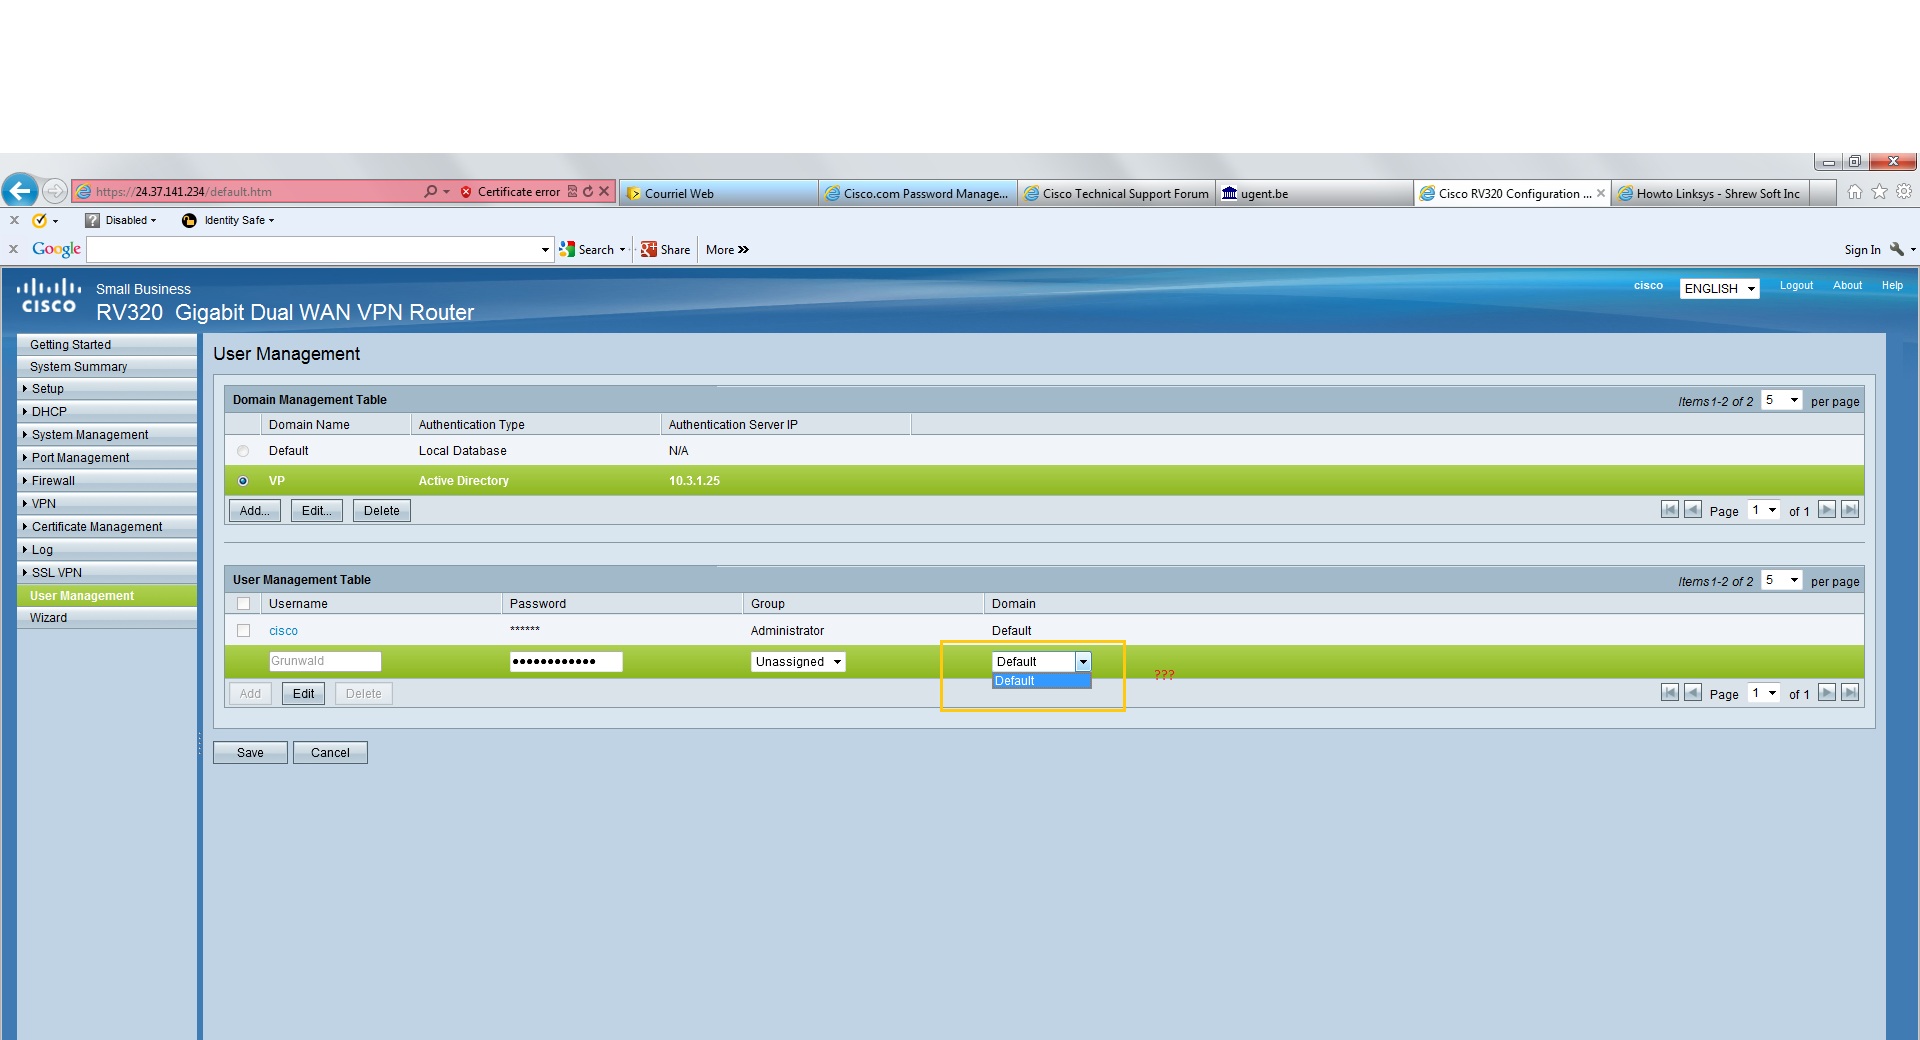Click the browser forward arrow button
1920x1040 pixels.
55,191
